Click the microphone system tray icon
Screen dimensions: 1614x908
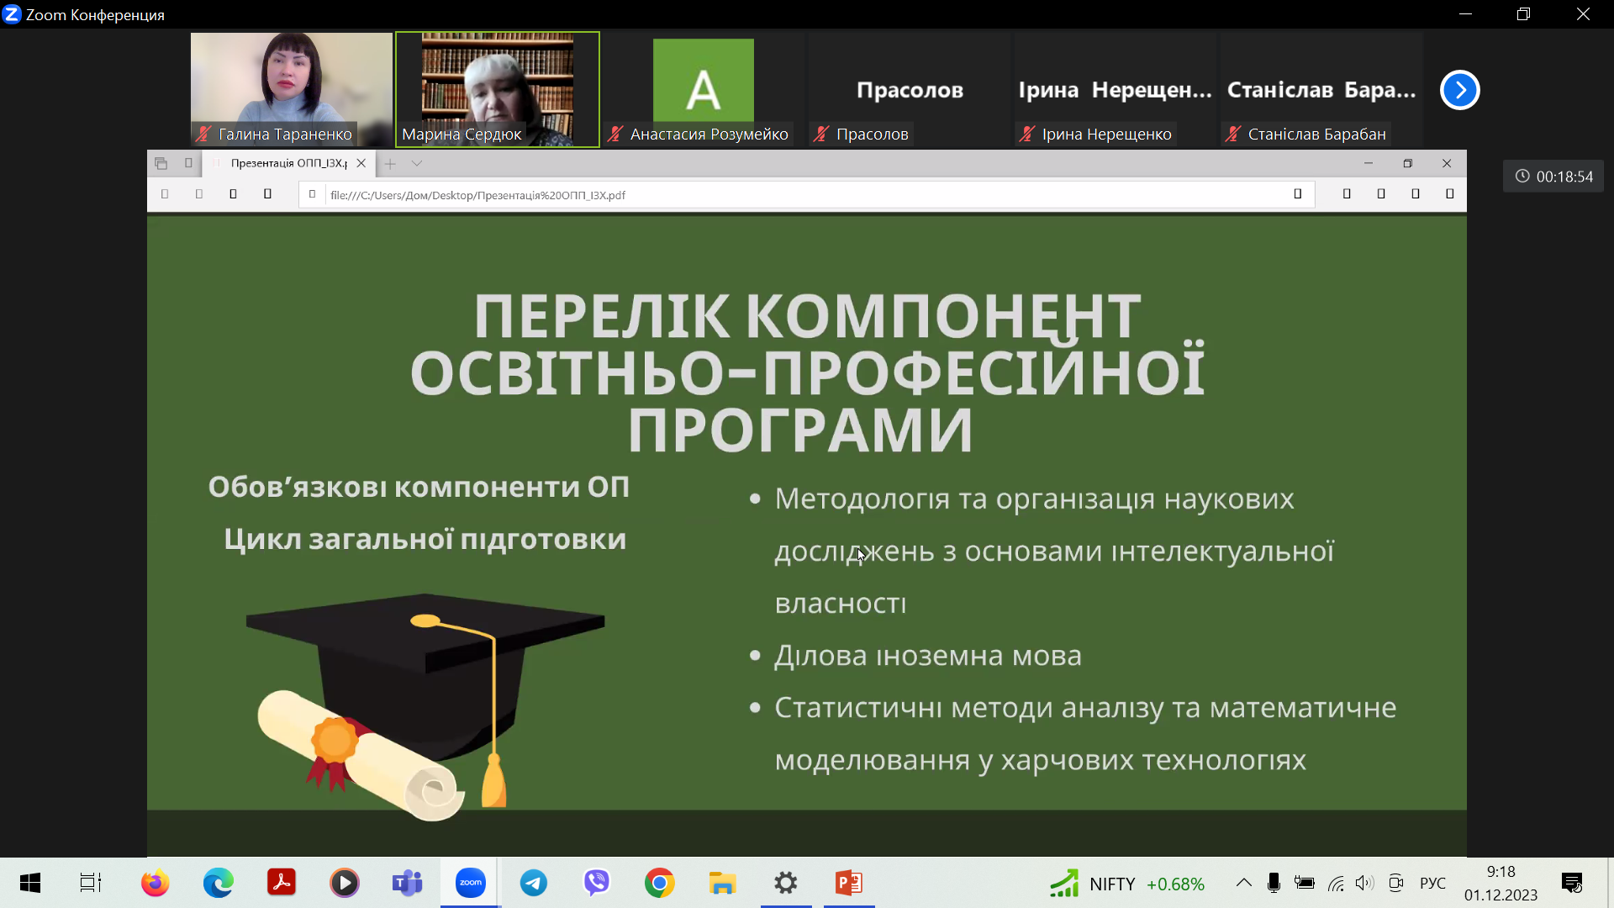[x=1273, y=883]
